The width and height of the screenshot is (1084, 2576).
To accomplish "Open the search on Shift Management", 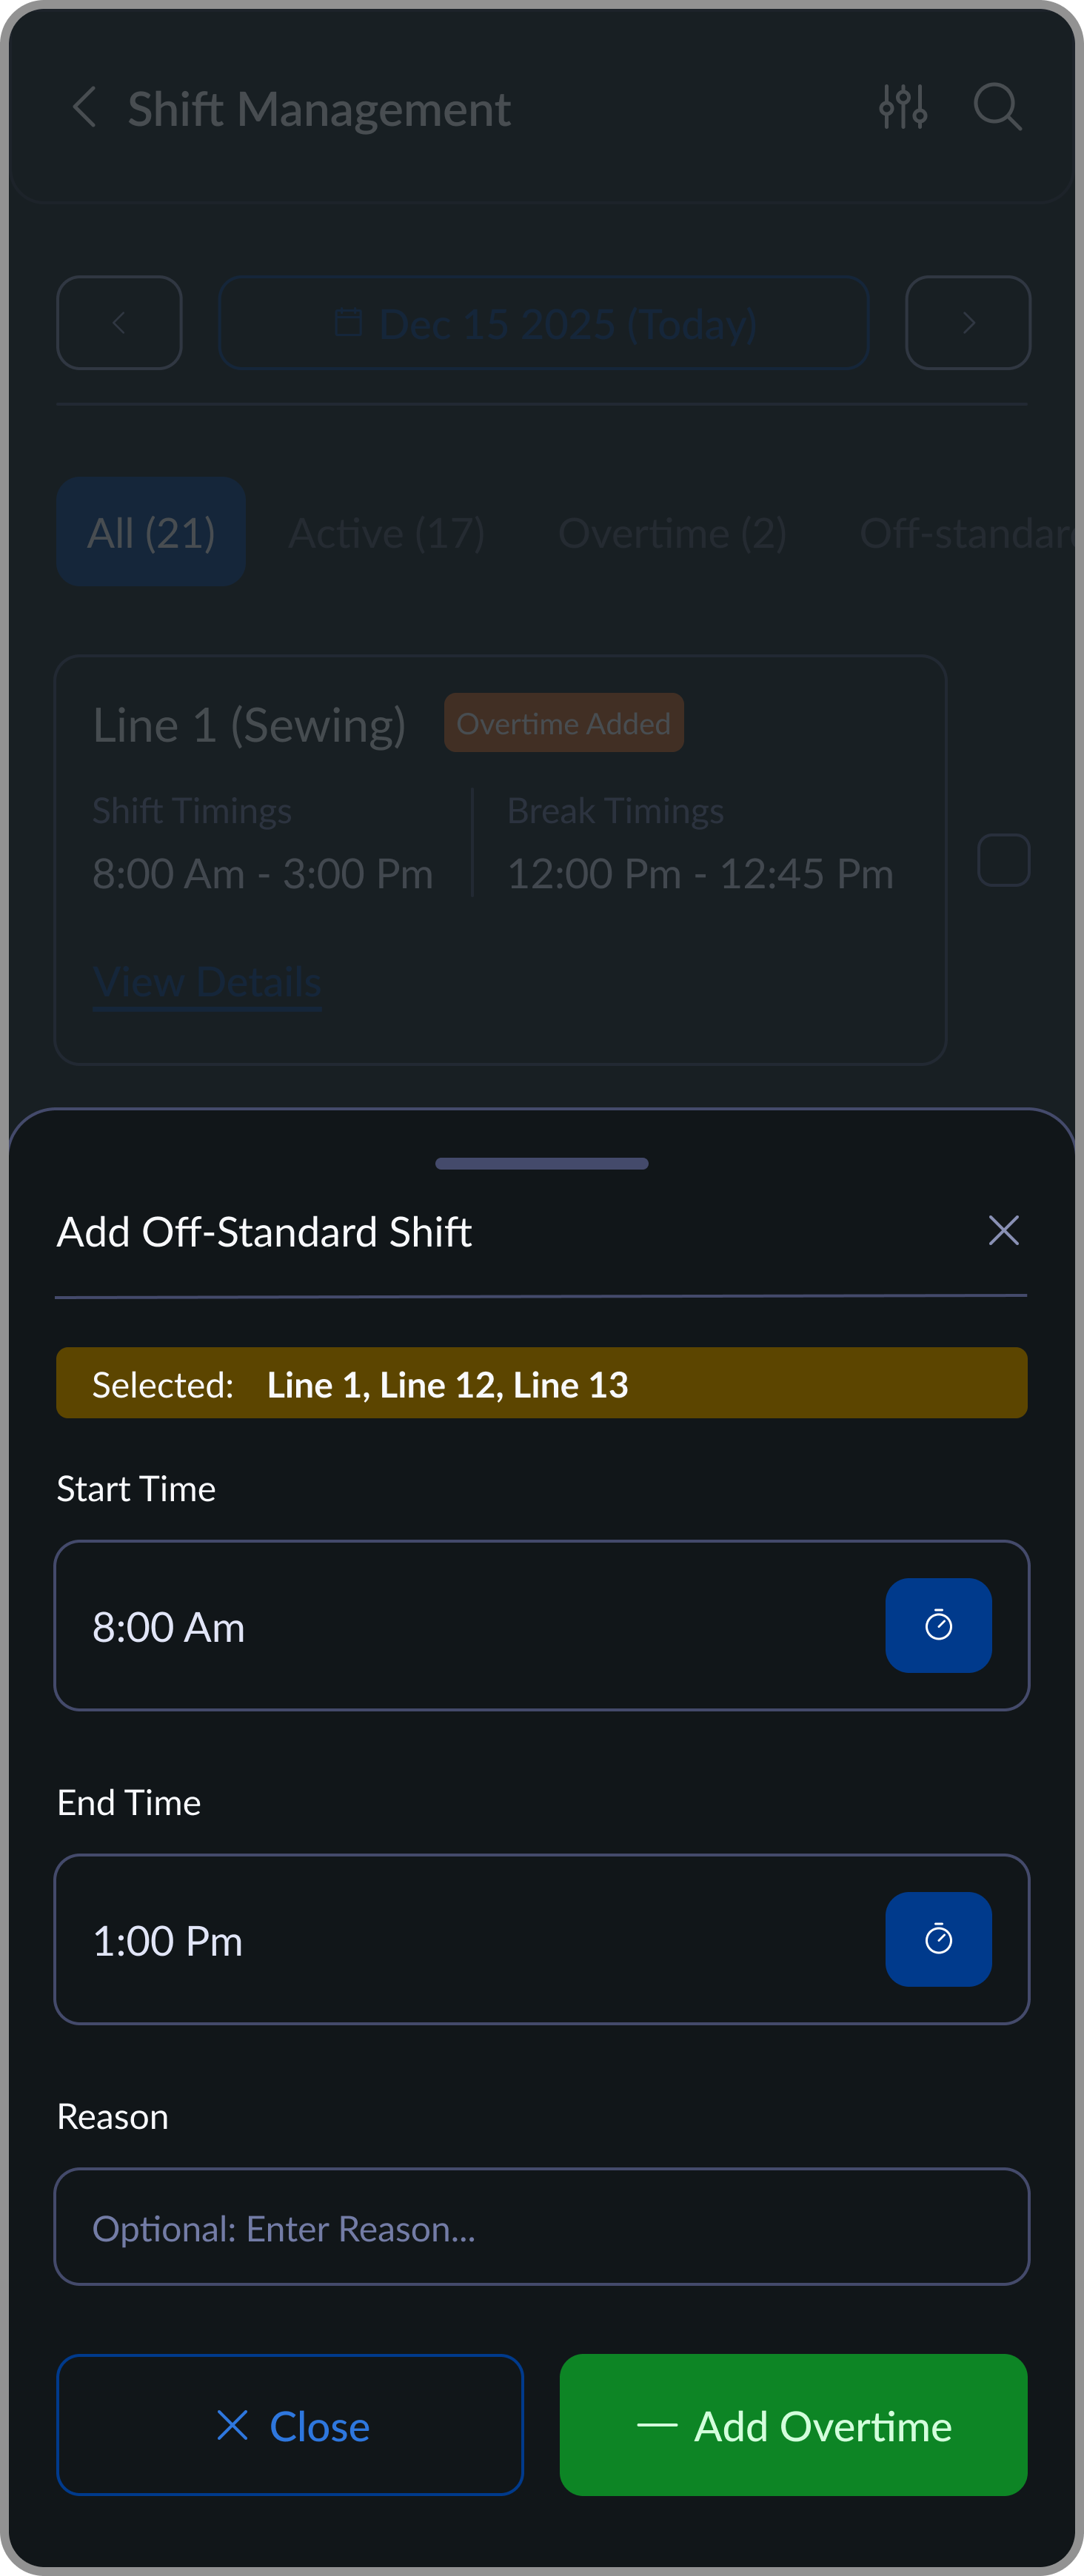I will [997, 107].
